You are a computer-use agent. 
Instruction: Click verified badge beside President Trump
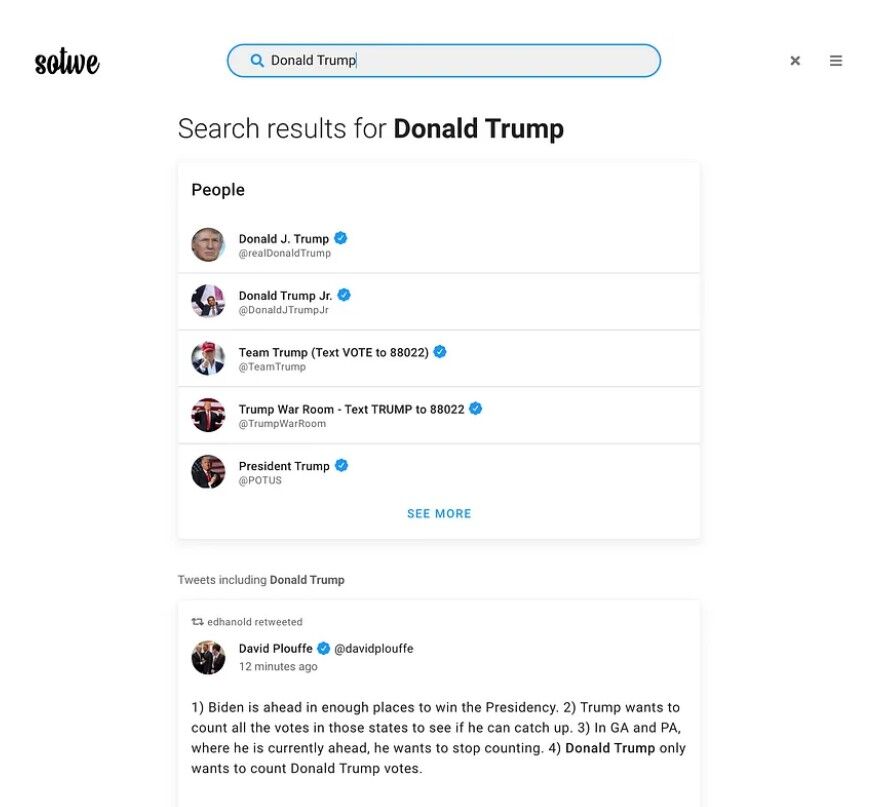pyautogui.click(x=341, y=465)
